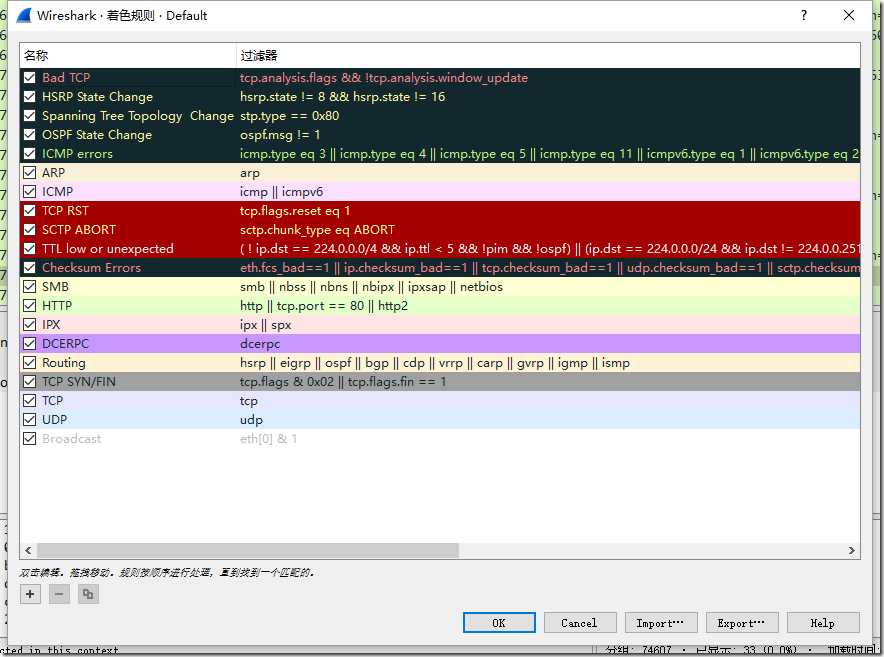Screen dimensions: 884x657
Task: Click the filter 'arp'
Action: [250, 174]
